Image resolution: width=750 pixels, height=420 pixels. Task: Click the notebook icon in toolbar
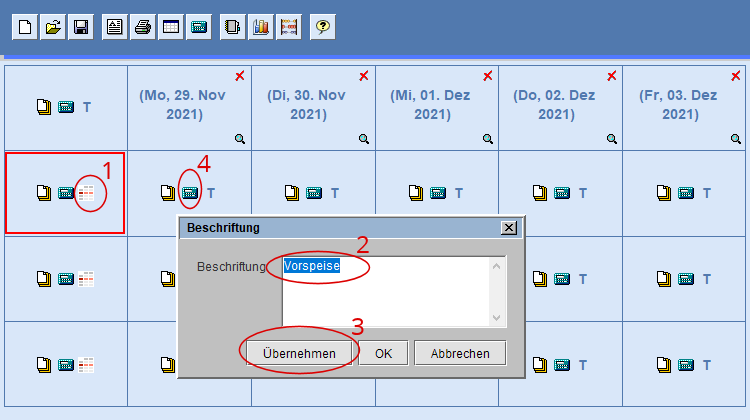[x=232, y=27]
